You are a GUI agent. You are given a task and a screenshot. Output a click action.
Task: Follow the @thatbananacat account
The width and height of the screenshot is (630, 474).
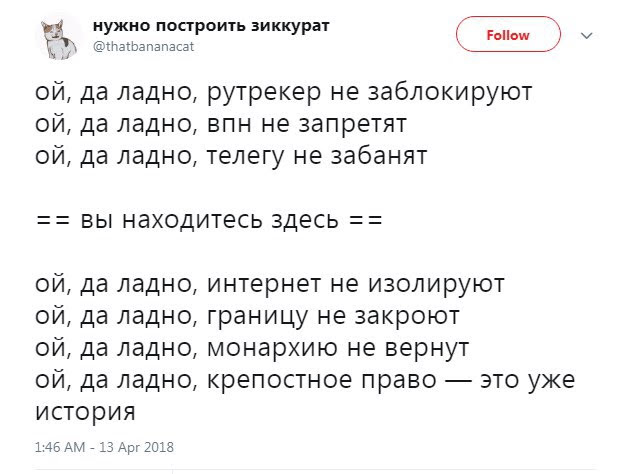tap(507, 35)
